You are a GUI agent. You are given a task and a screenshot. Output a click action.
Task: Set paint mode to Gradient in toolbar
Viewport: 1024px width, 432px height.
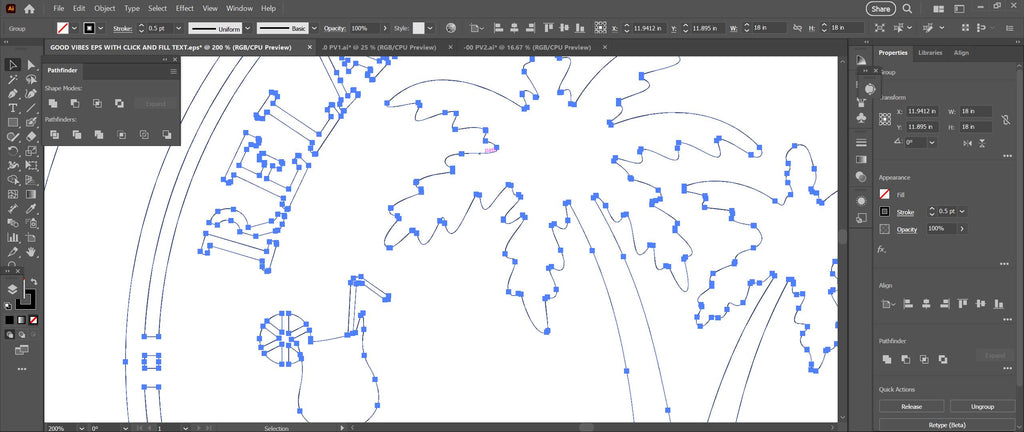pyautogui.click(x=22, y=320)
